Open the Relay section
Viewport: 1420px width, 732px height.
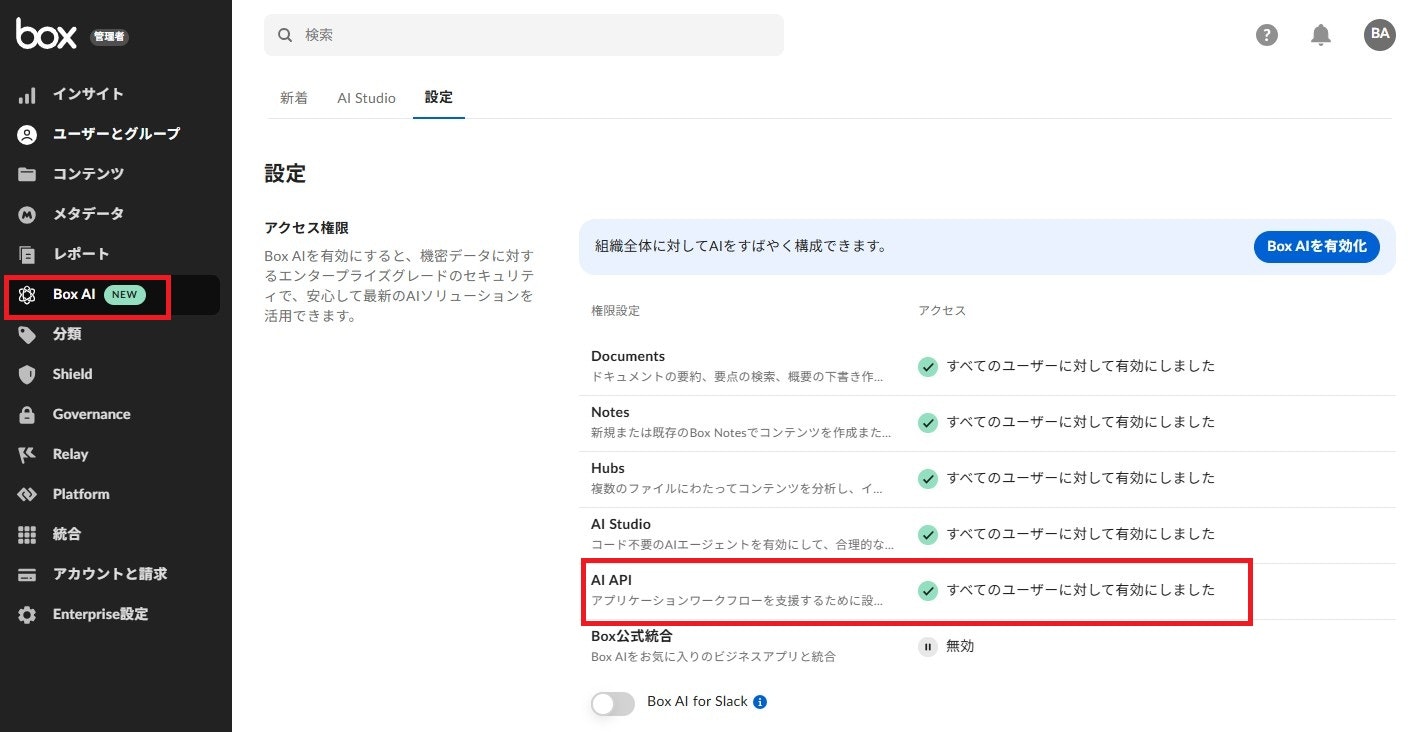[x=70, y=454]
